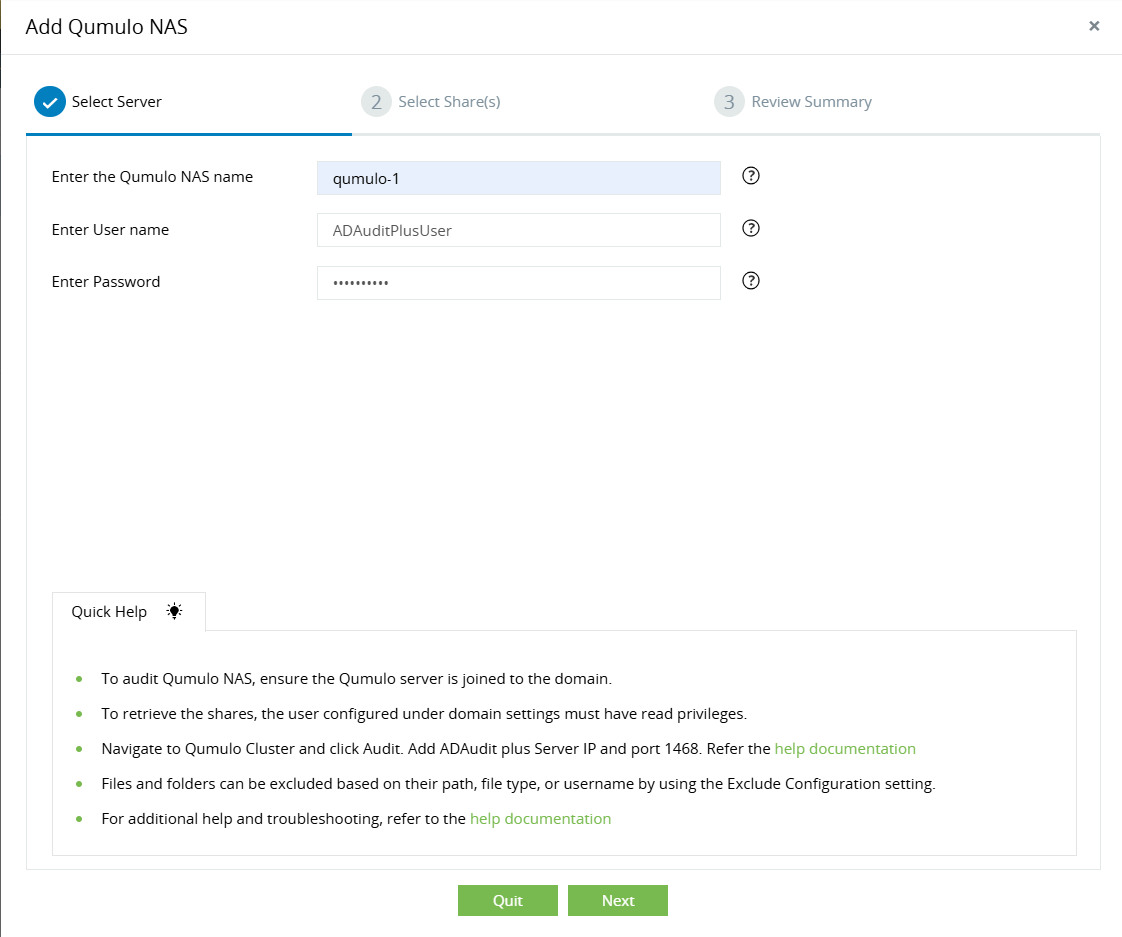This screenshot has height=937, width=1122.
Task: Show help icon beside User name field
Action: (751, 229)
